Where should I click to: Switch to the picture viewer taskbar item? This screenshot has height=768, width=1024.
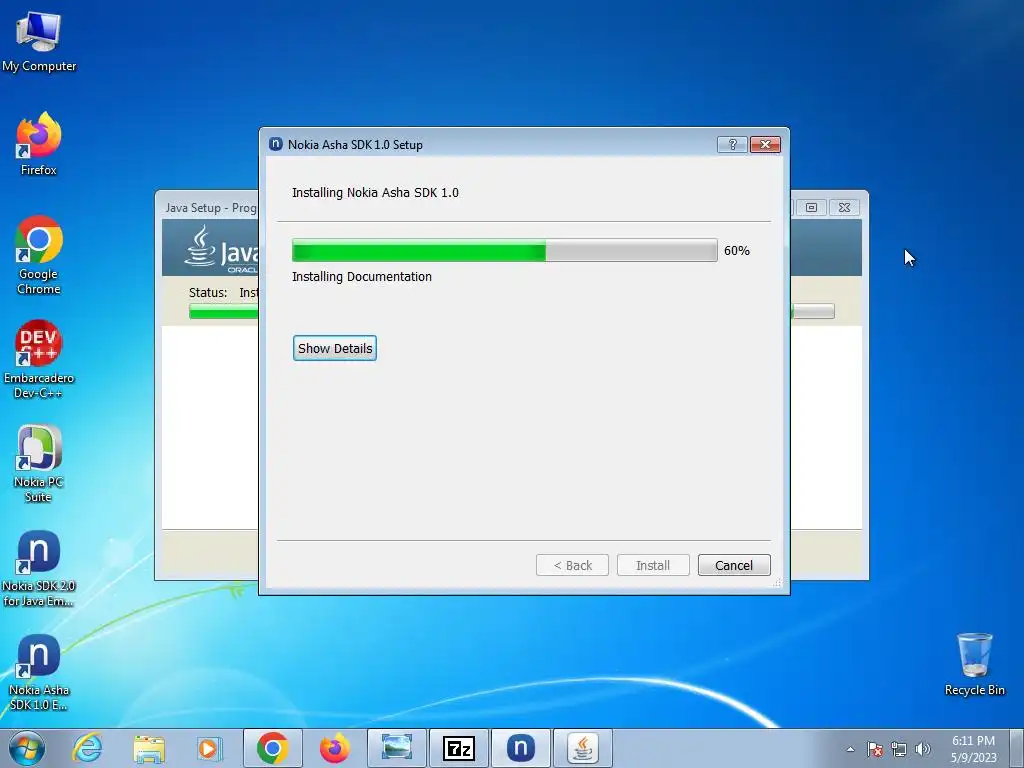click(x=396, y=748)
